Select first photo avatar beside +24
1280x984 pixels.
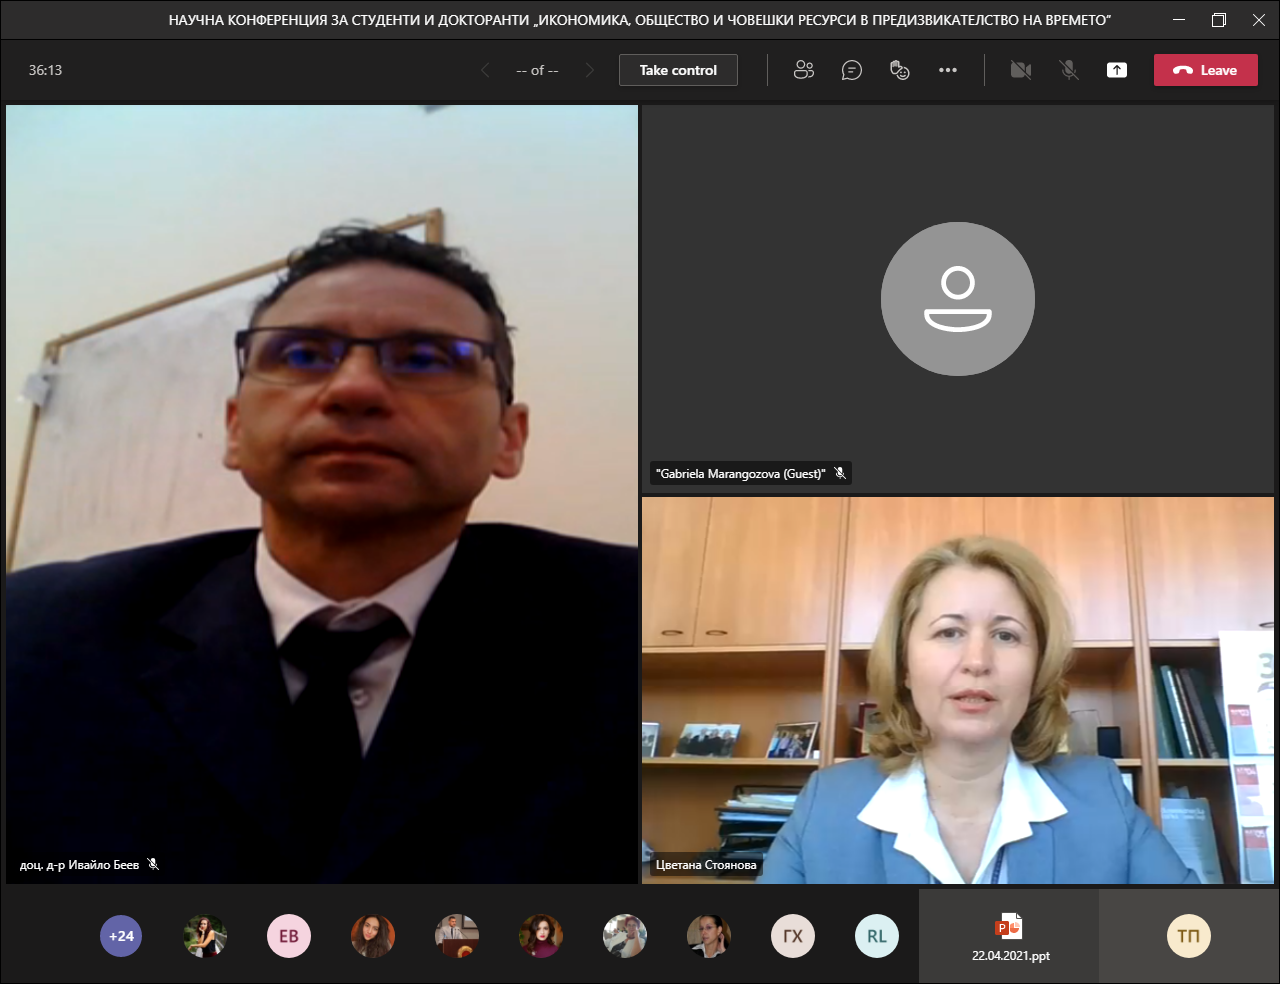(205, 936)
